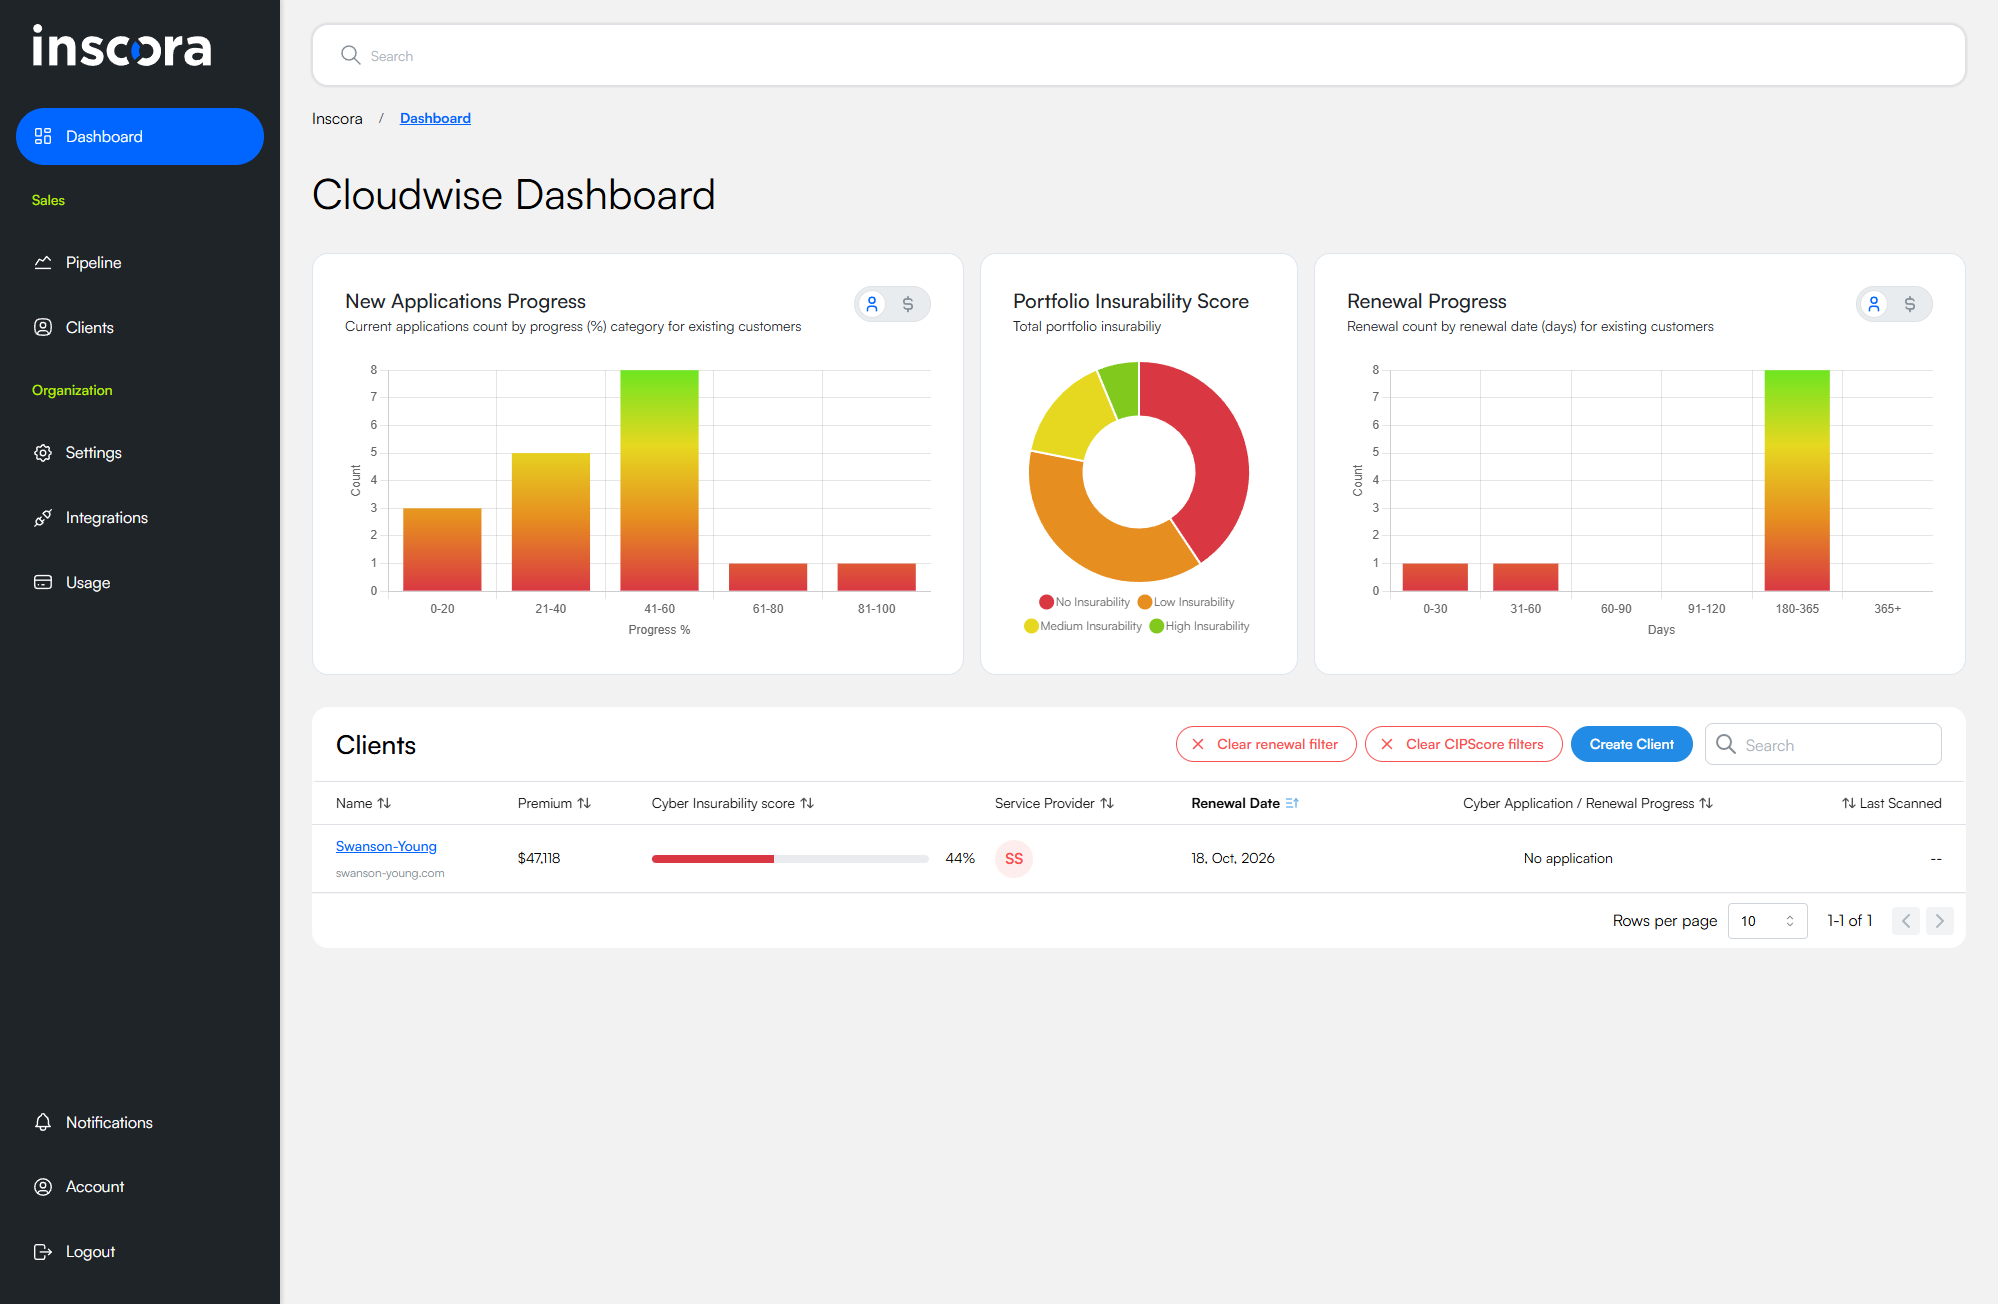
Task: Open Notifications from the sidebar
Action: click(x=108, y=1122)
